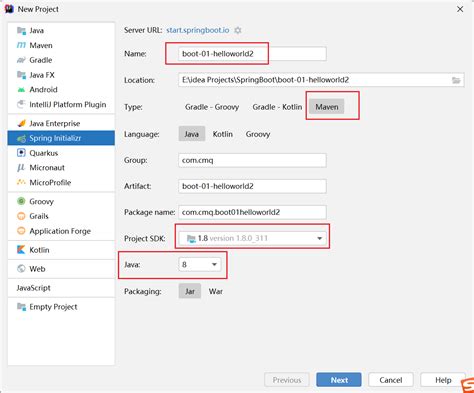Viewport: 474px width, 393px height.
Task: Select Gradle - Kotlin project type
Action: [x=277, y=107]
